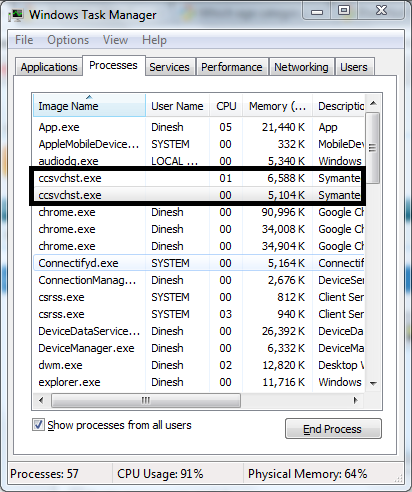Select the Processes tab
The image size is (412, 492).
pyautogui.click(x=113, y=65)
